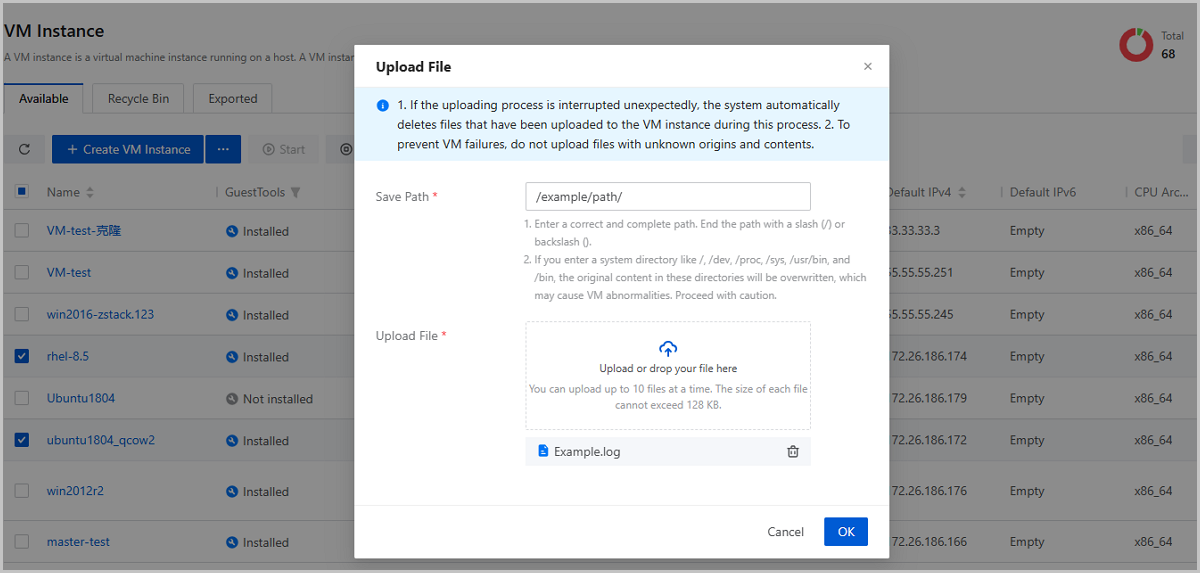This screenshot has width=1200, height=573.
Task: Sort by the Name column arrows
Action: click(x=90, y=192)
